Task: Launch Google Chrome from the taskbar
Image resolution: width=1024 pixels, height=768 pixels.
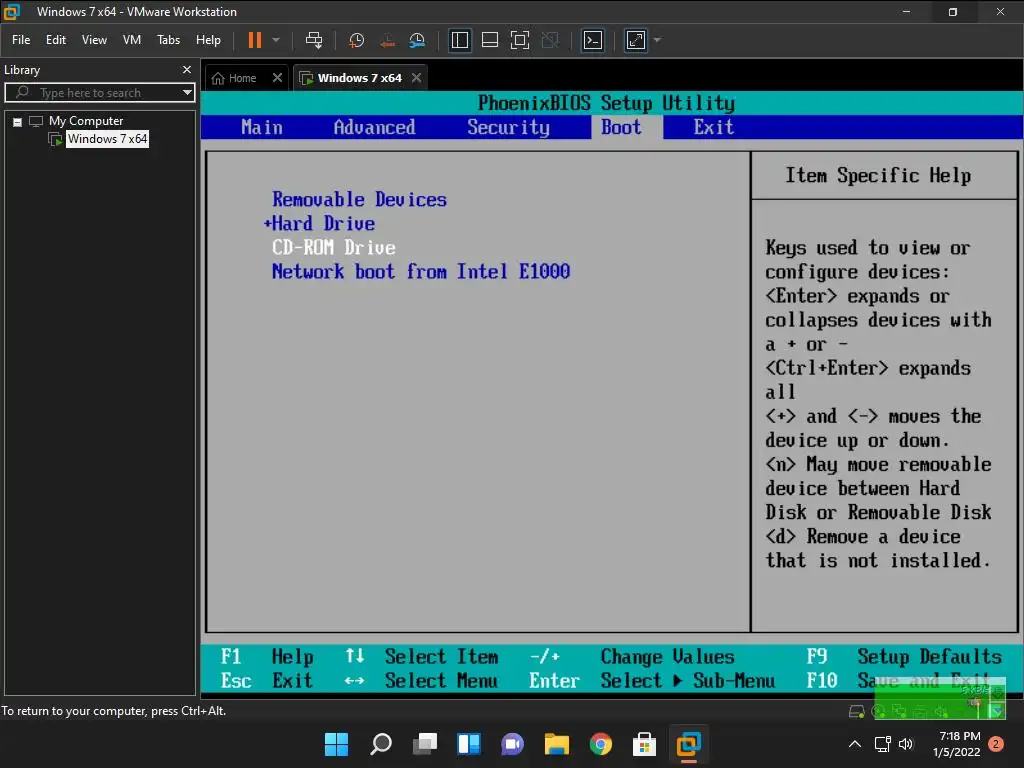Action: [601, 744]
